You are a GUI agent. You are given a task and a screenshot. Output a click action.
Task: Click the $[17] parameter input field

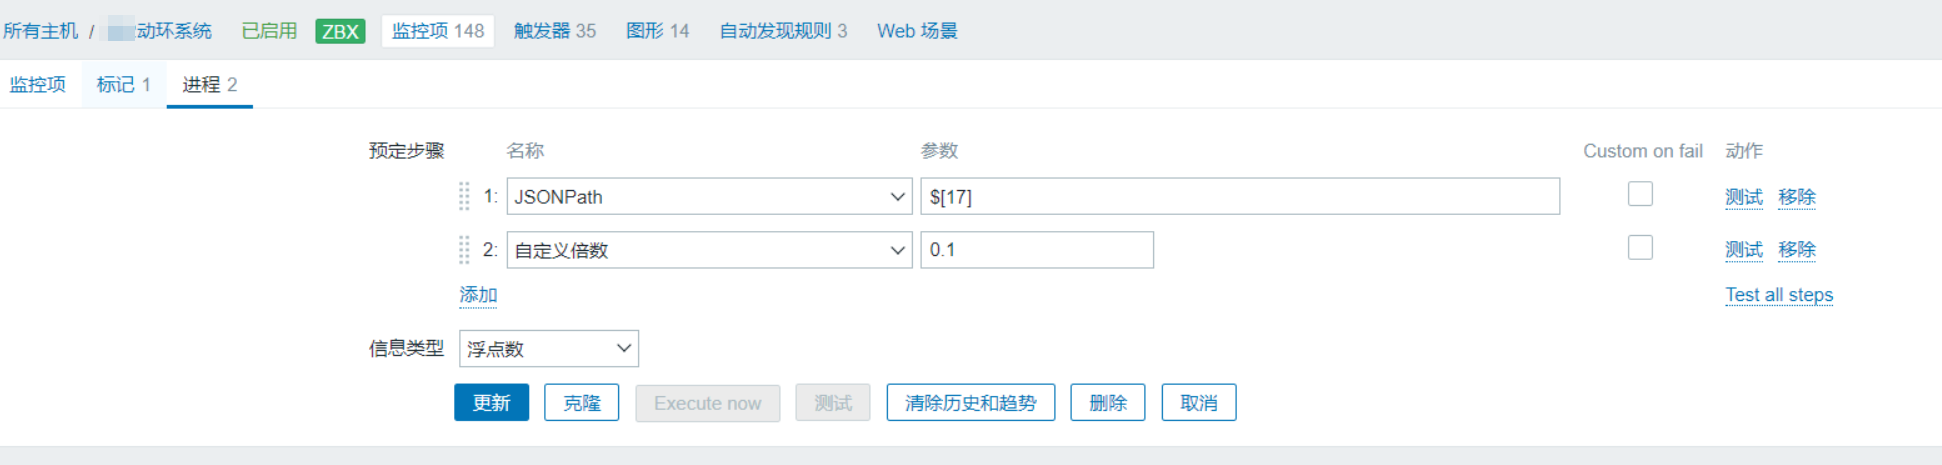(x=1240, y=196)
